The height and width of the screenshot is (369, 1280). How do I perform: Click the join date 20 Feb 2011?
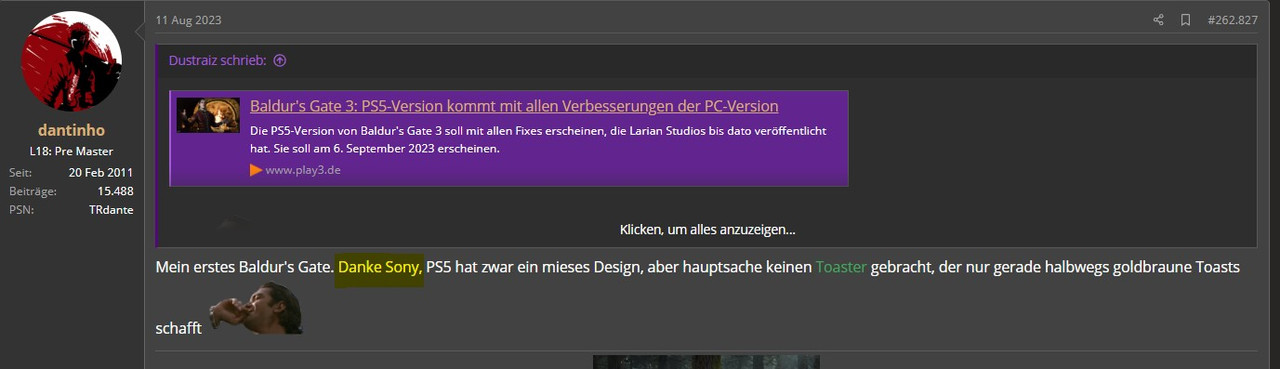(x=101, y=172)
